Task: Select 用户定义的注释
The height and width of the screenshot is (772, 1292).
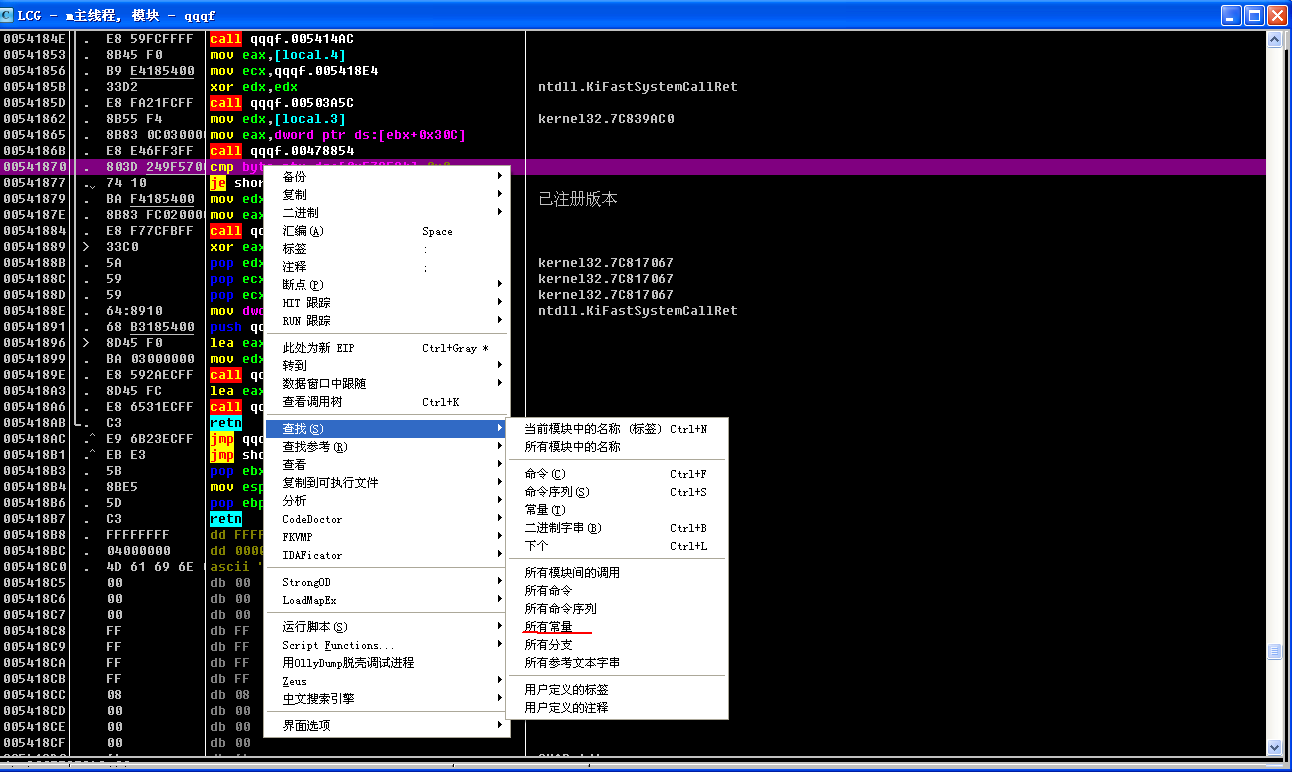Action: coord(617,707)
